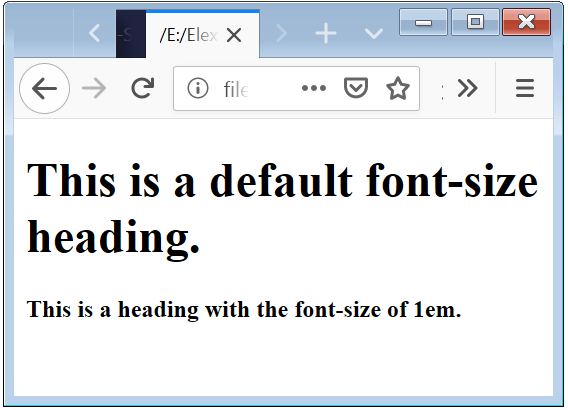Open the hamburger application menu
Viewport: 568px width, 410px height.
point(525,88)
